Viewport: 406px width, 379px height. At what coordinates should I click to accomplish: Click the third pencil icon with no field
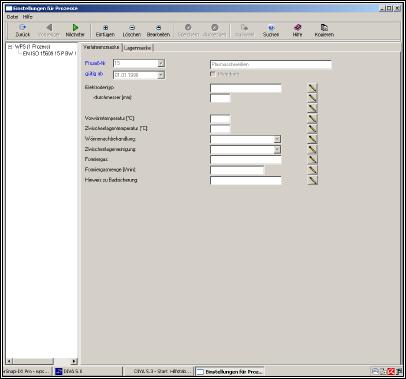(312, 108)
